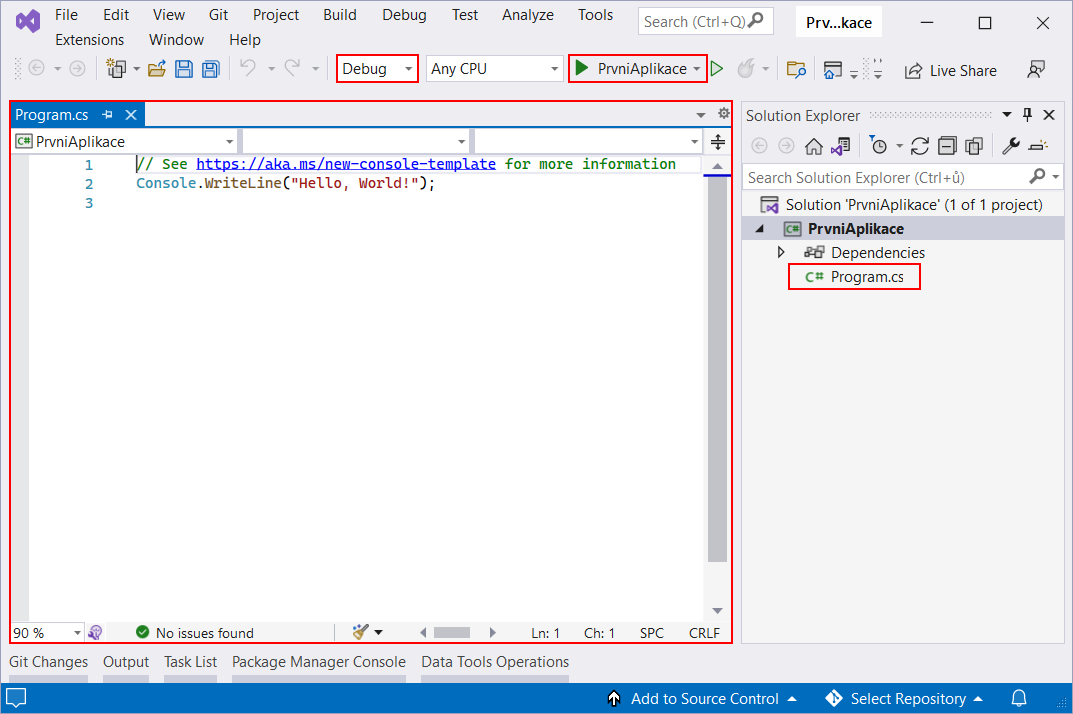
Task: Click the Live Share icon button
Action: (x=950, y=71)
